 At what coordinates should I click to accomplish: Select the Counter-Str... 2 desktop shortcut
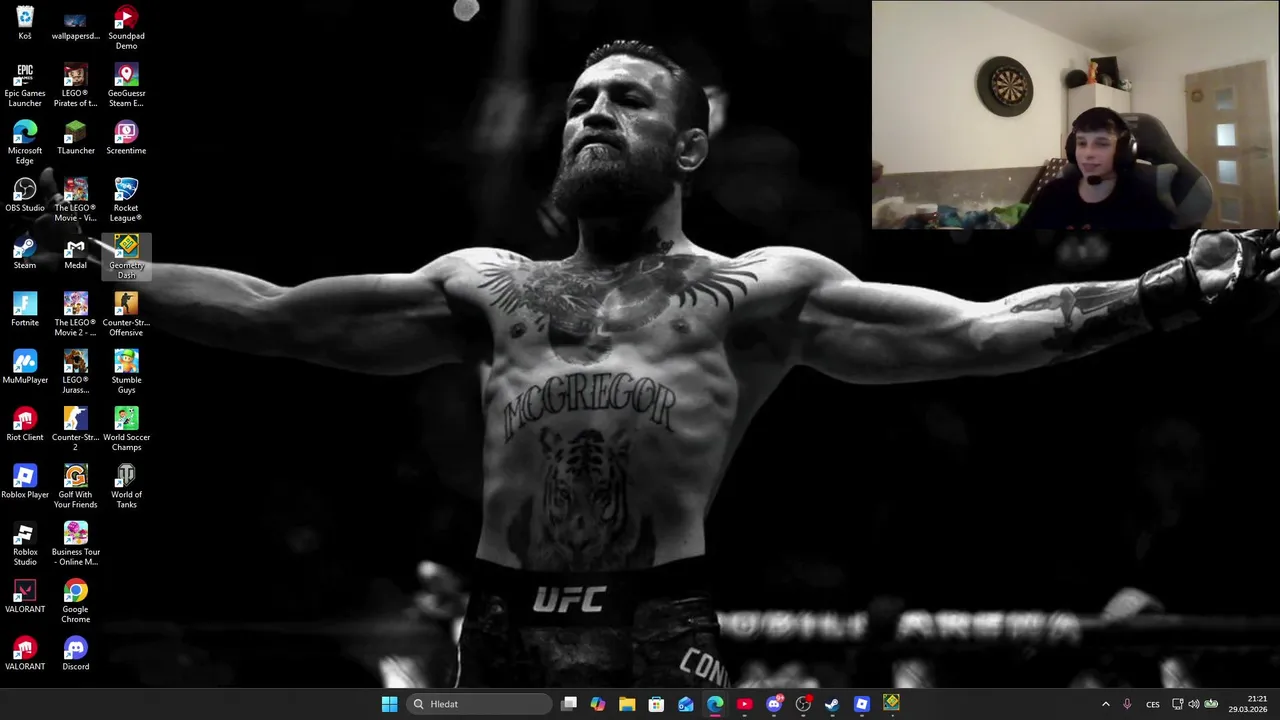76,430
